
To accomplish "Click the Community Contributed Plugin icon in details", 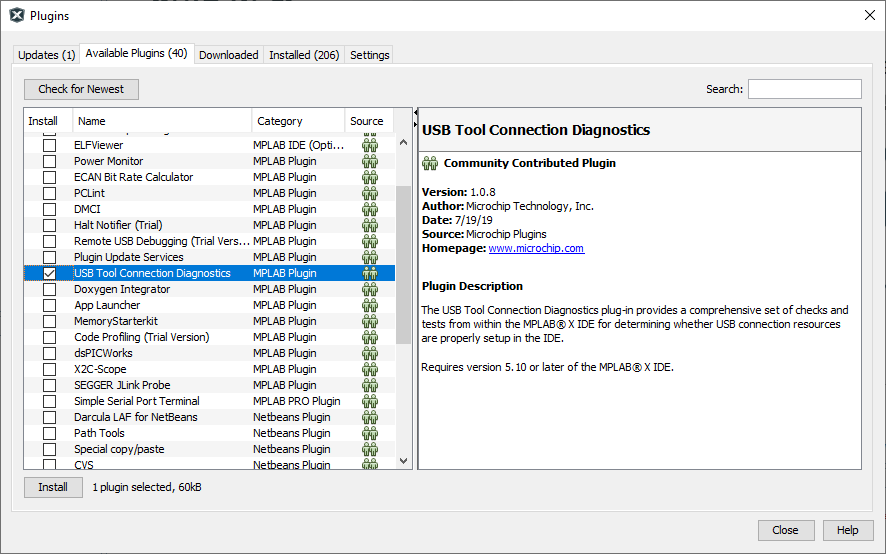I will point(430,163).
